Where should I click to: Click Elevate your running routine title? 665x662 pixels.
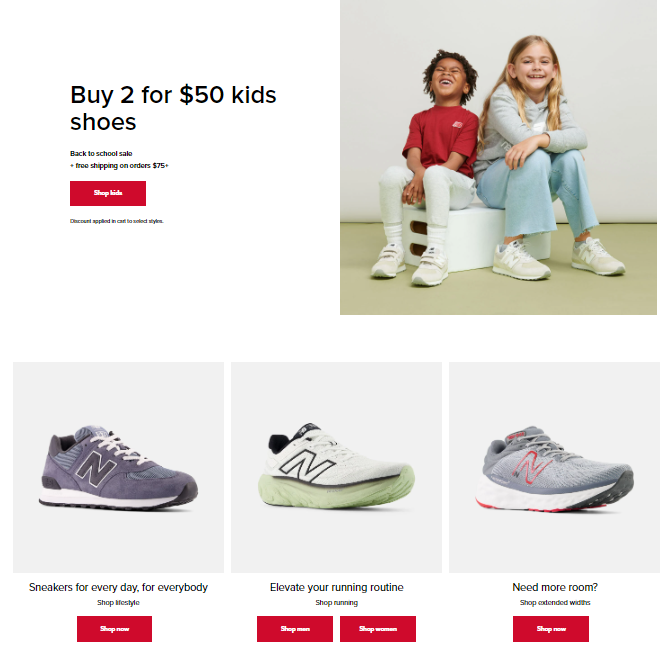[336, 587]
